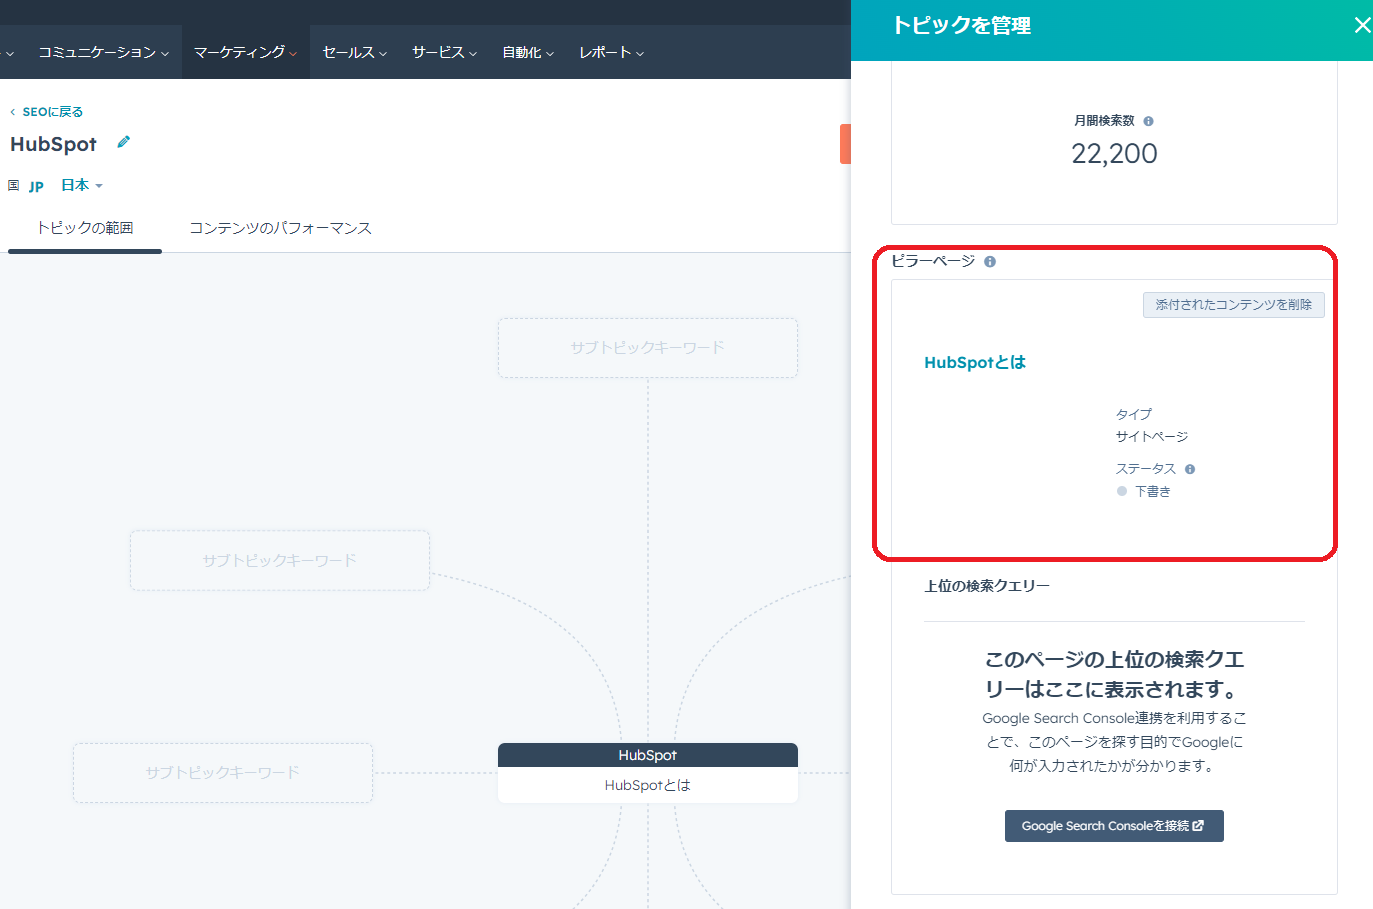Click the 上位の検索クエリー heading
The image size is (1373, 909).
(x=987, y=586)
